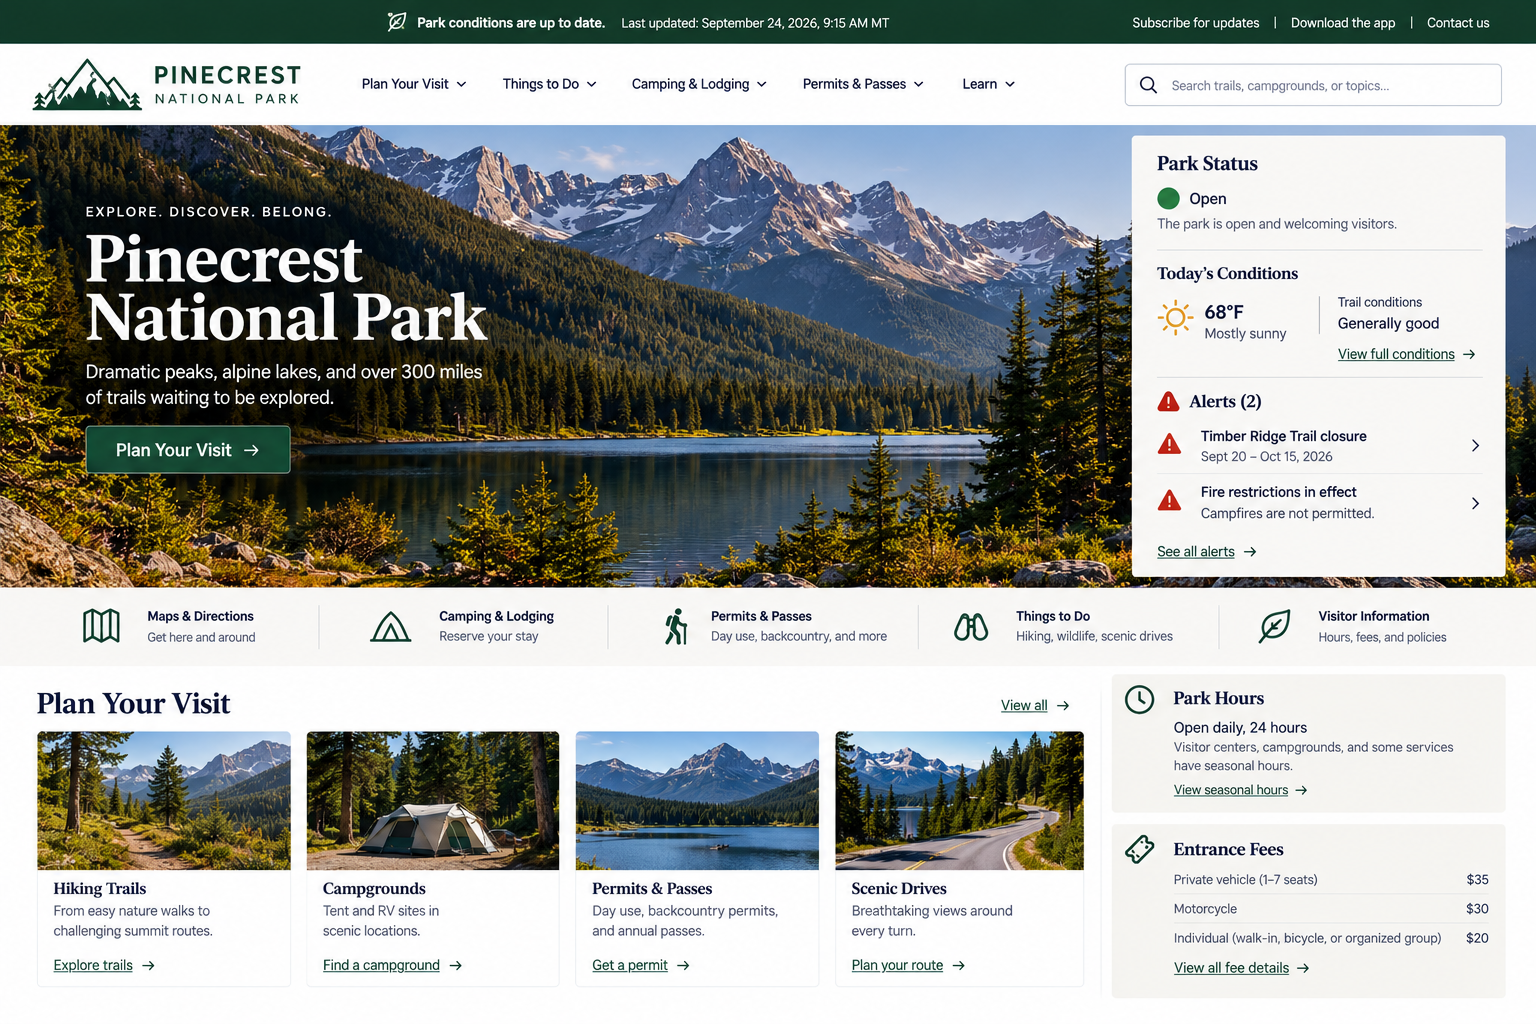This screenshot has width=1536, height=1024.
Task: Click the sun weather icon
Action: click(1175, 318)
